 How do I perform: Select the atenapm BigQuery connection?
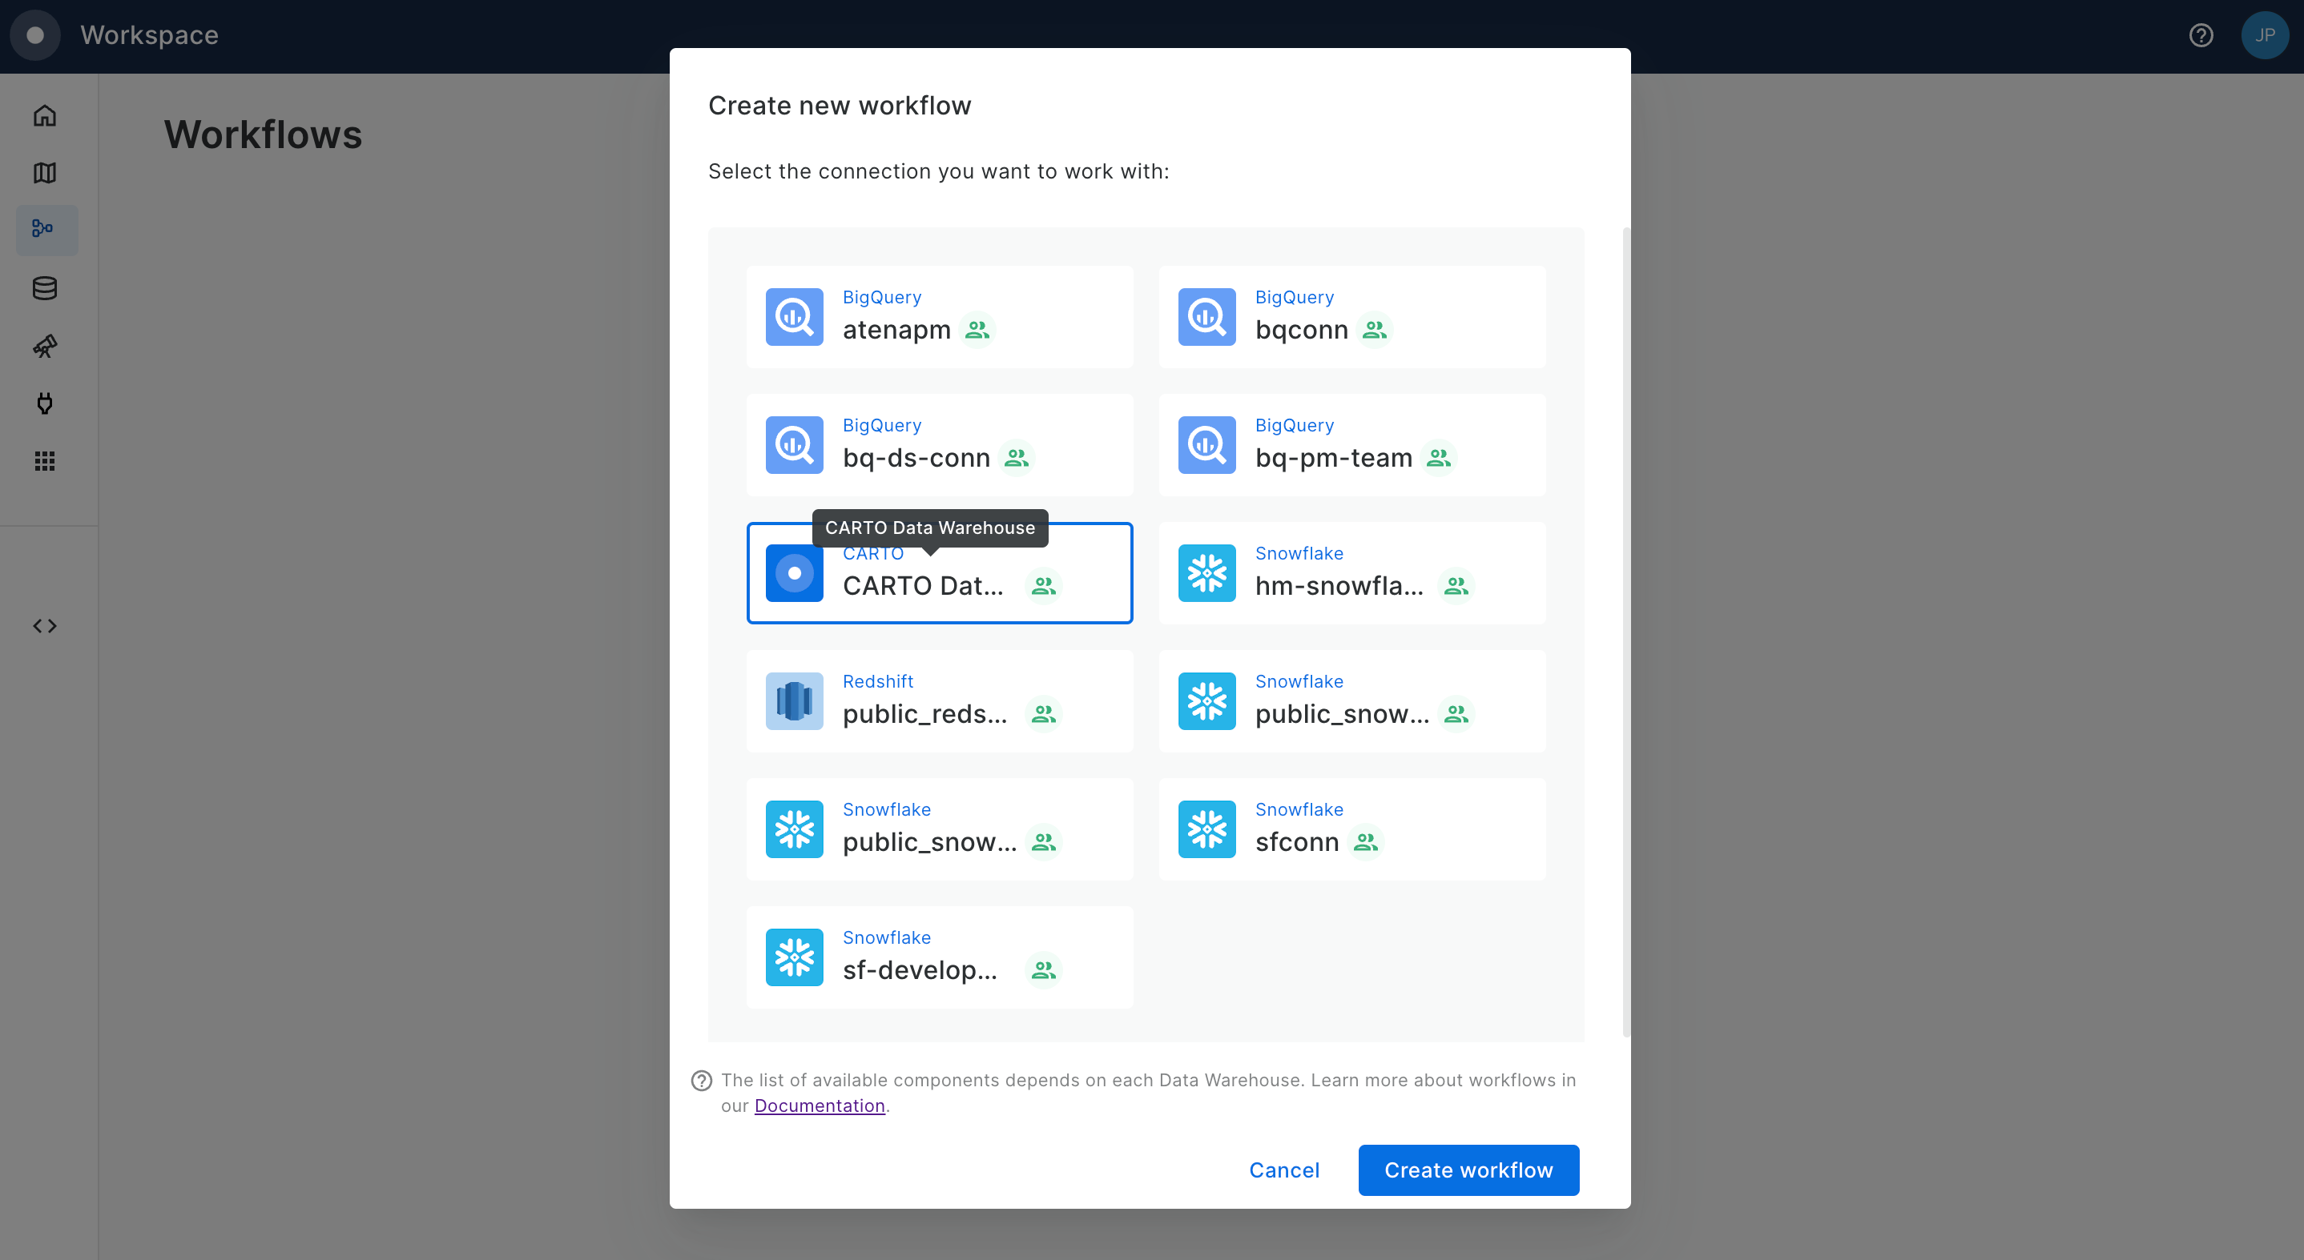tap(939, 317)
